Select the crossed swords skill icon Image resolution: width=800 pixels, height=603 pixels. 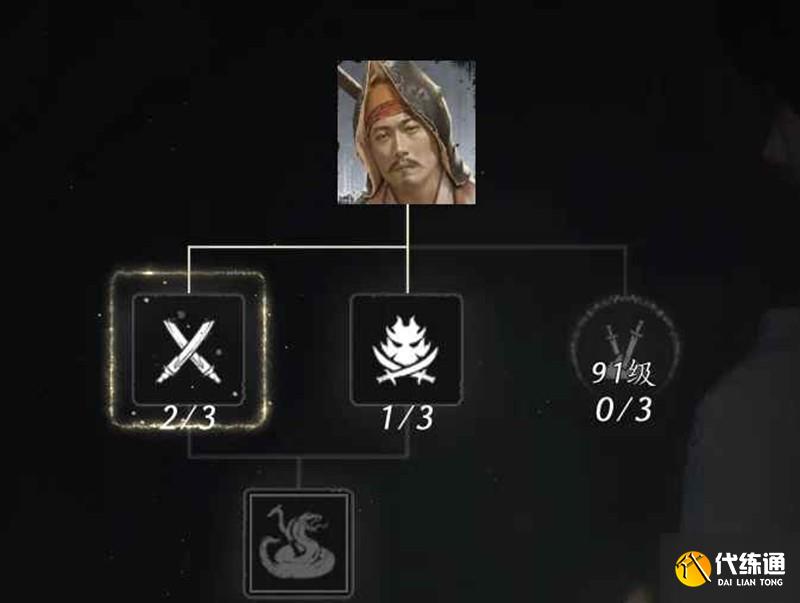pyautogui.click(x=188, y=350)
